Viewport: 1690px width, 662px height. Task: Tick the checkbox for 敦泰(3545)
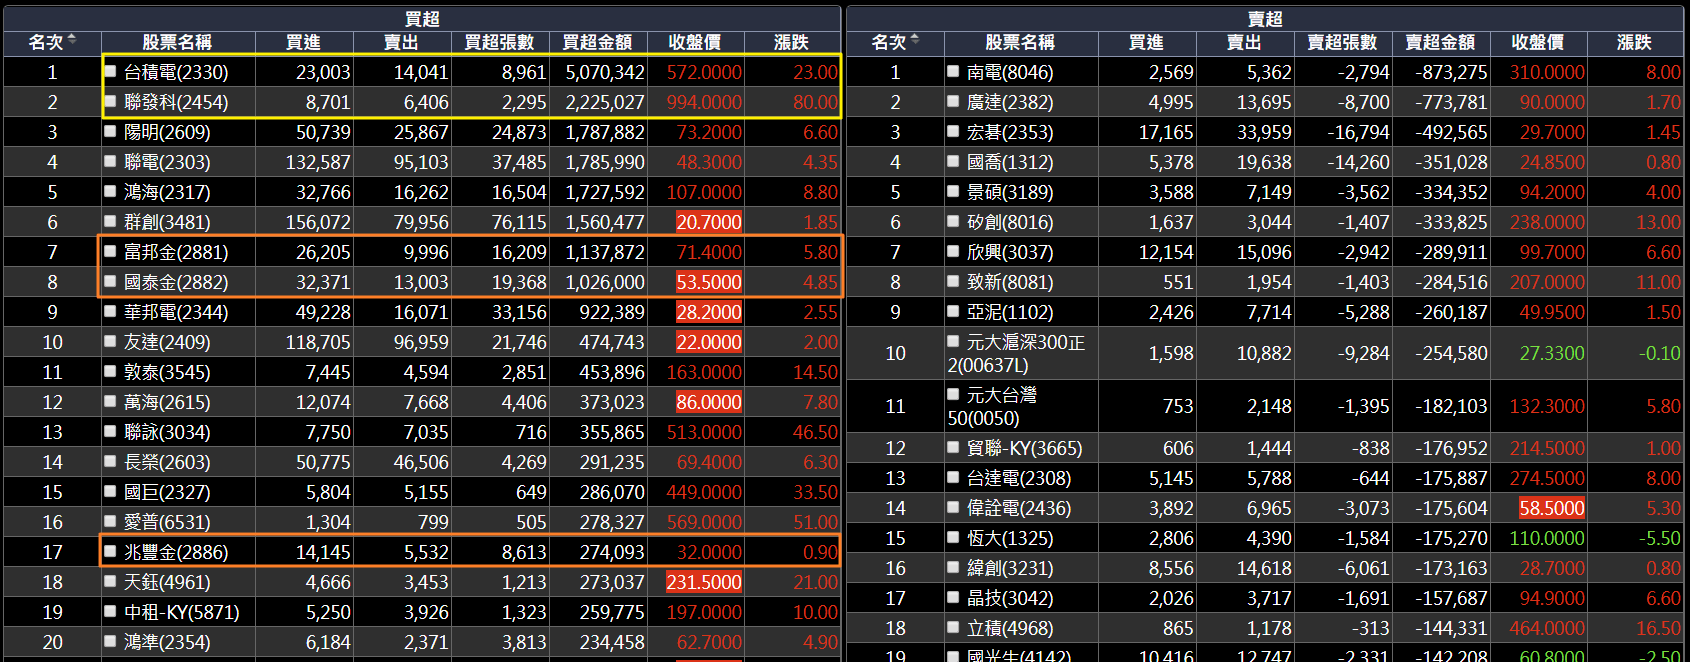pos(111,371)
